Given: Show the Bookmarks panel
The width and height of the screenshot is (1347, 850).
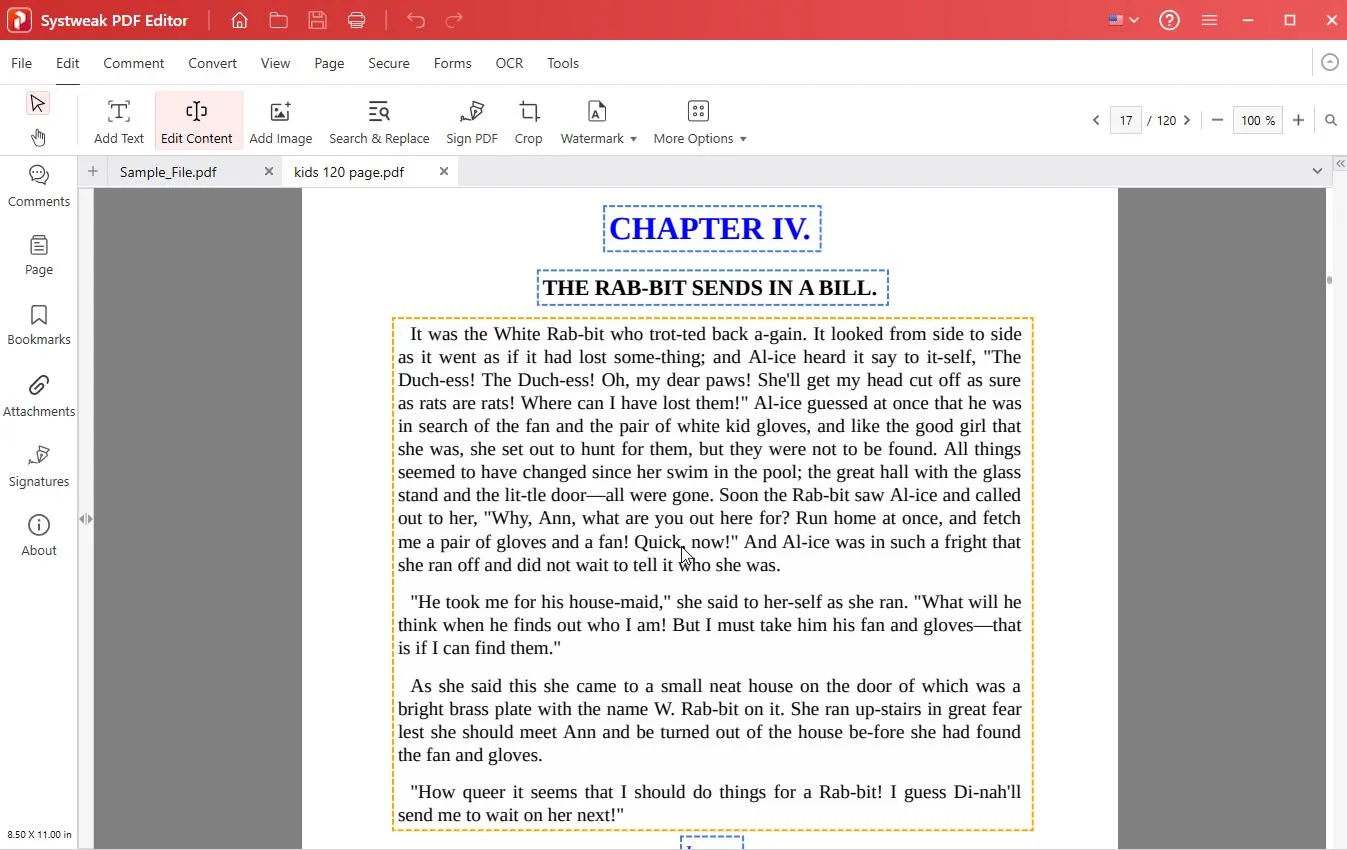Looking at the screenshot, I should coord(39,325).
